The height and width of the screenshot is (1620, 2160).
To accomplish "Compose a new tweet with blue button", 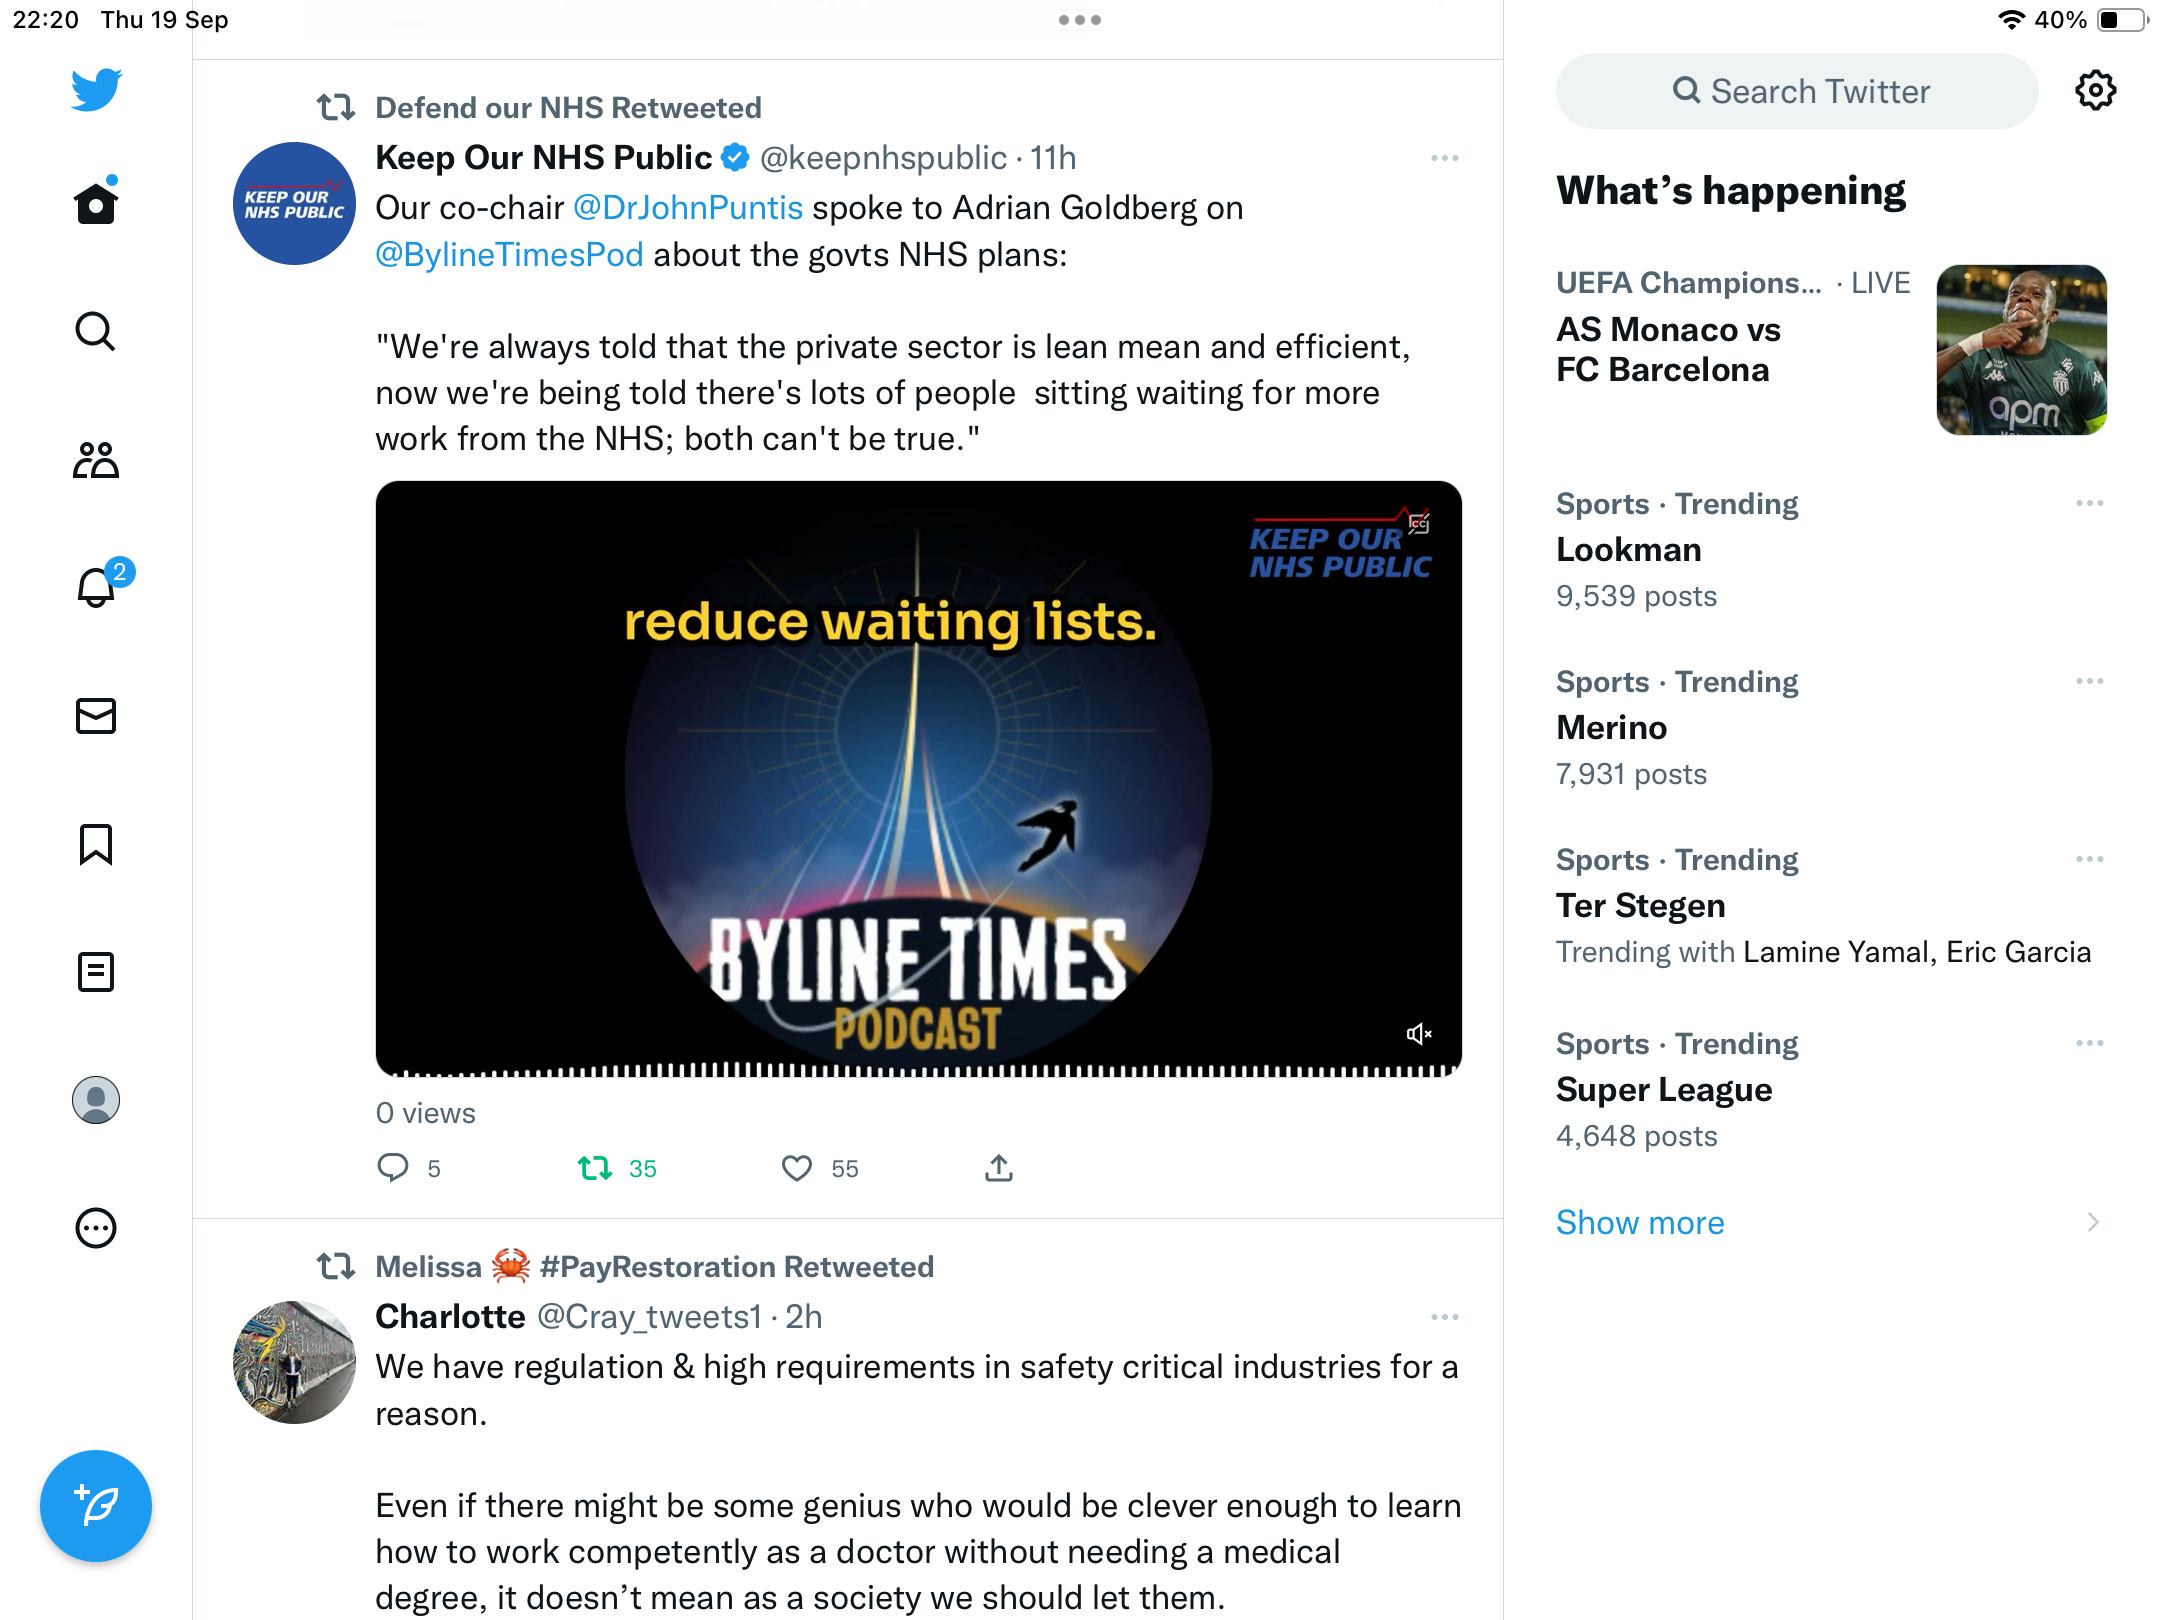I will [x=96, y=1506].
